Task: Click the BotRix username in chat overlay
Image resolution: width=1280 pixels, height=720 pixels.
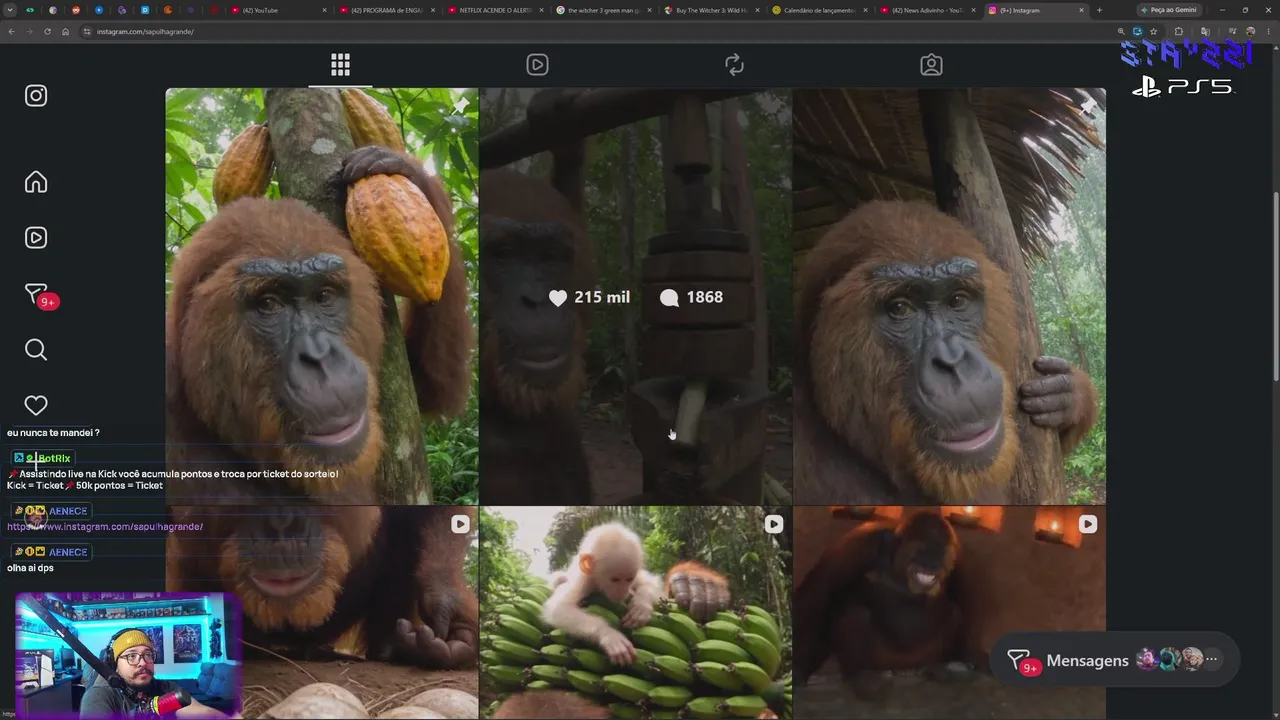Action: point(54,458)
